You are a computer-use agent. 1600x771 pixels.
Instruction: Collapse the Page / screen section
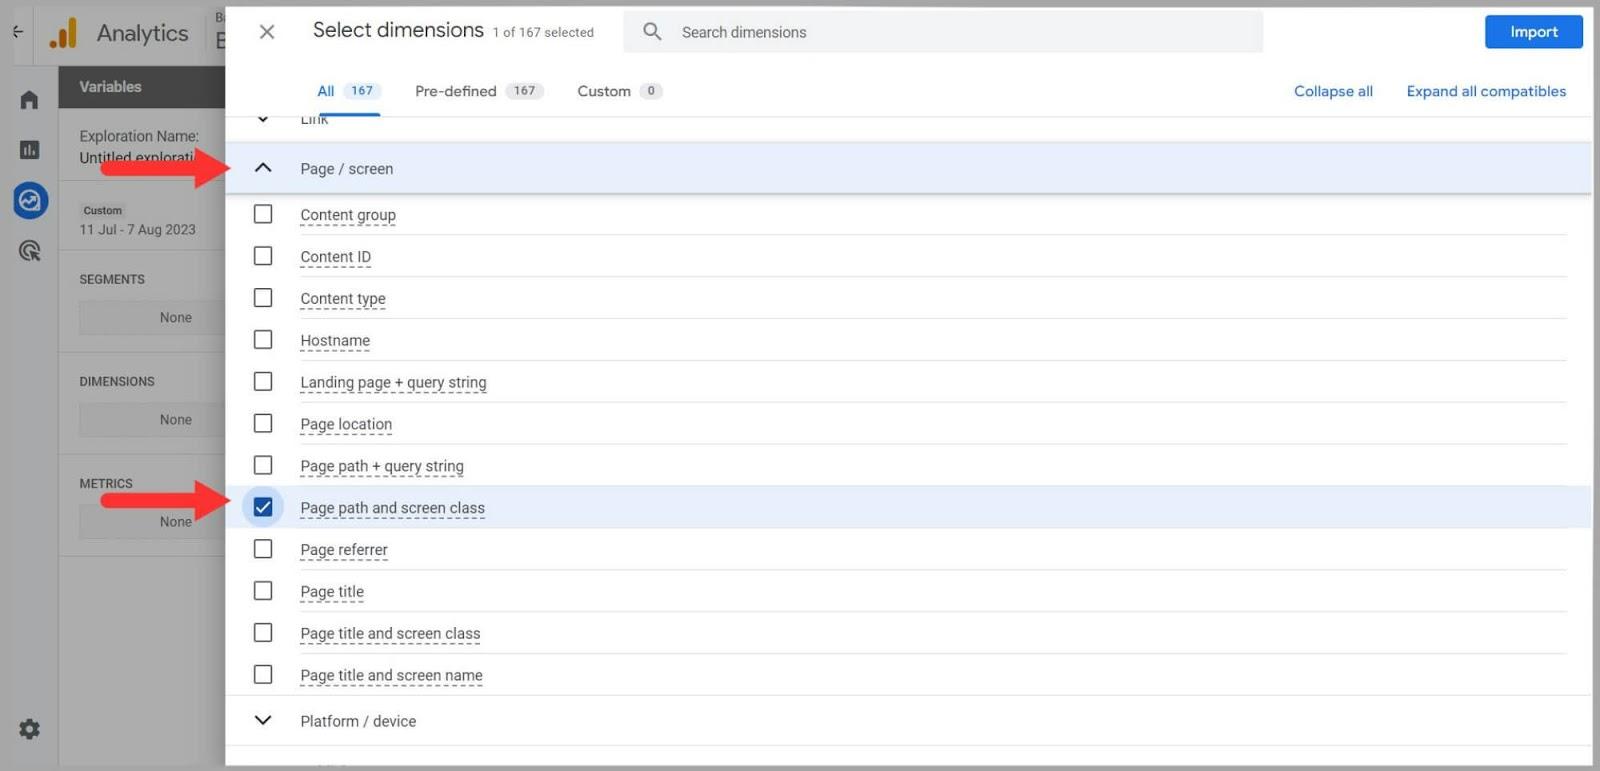(263, 168)
